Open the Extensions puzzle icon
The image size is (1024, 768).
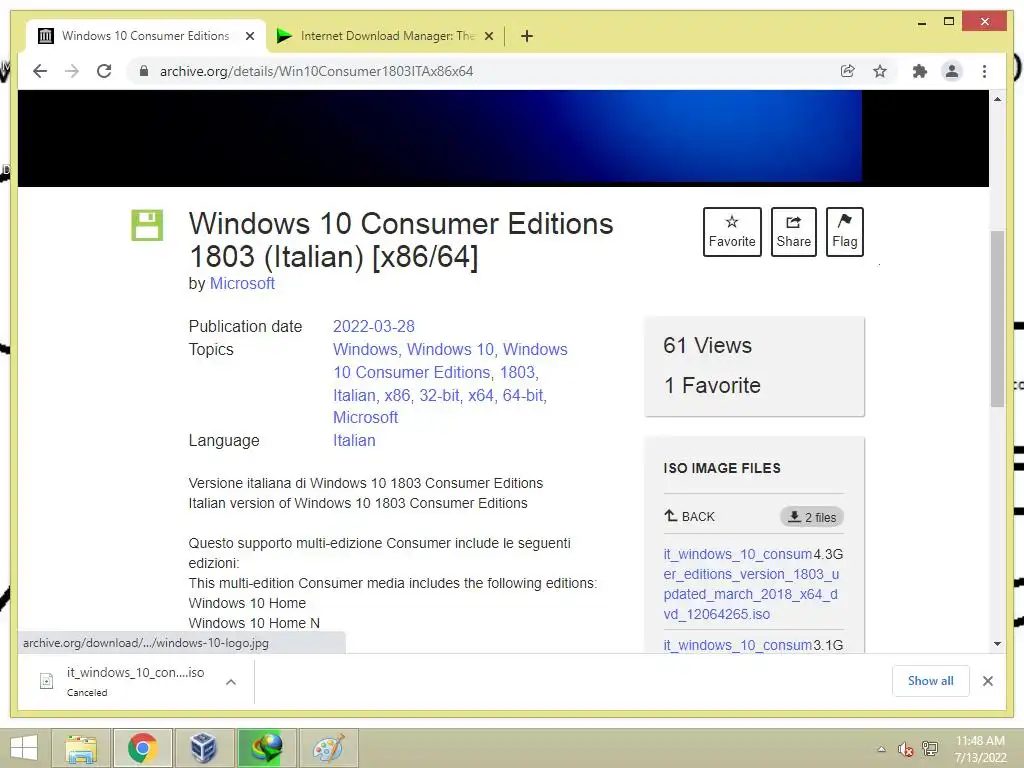click(x=920, y=71)
